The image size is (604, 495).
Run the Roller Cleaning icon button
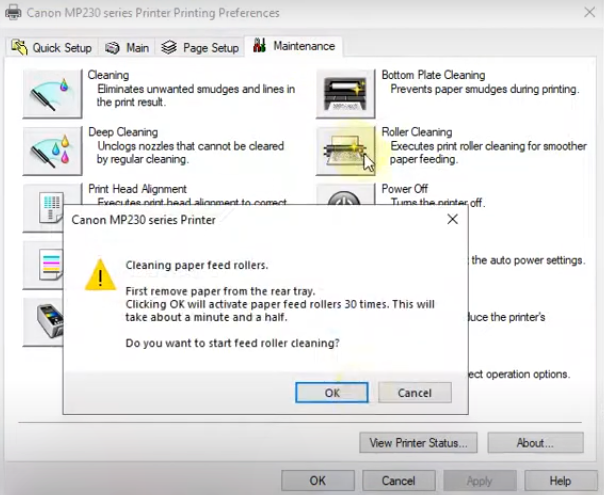coord(346,151)
